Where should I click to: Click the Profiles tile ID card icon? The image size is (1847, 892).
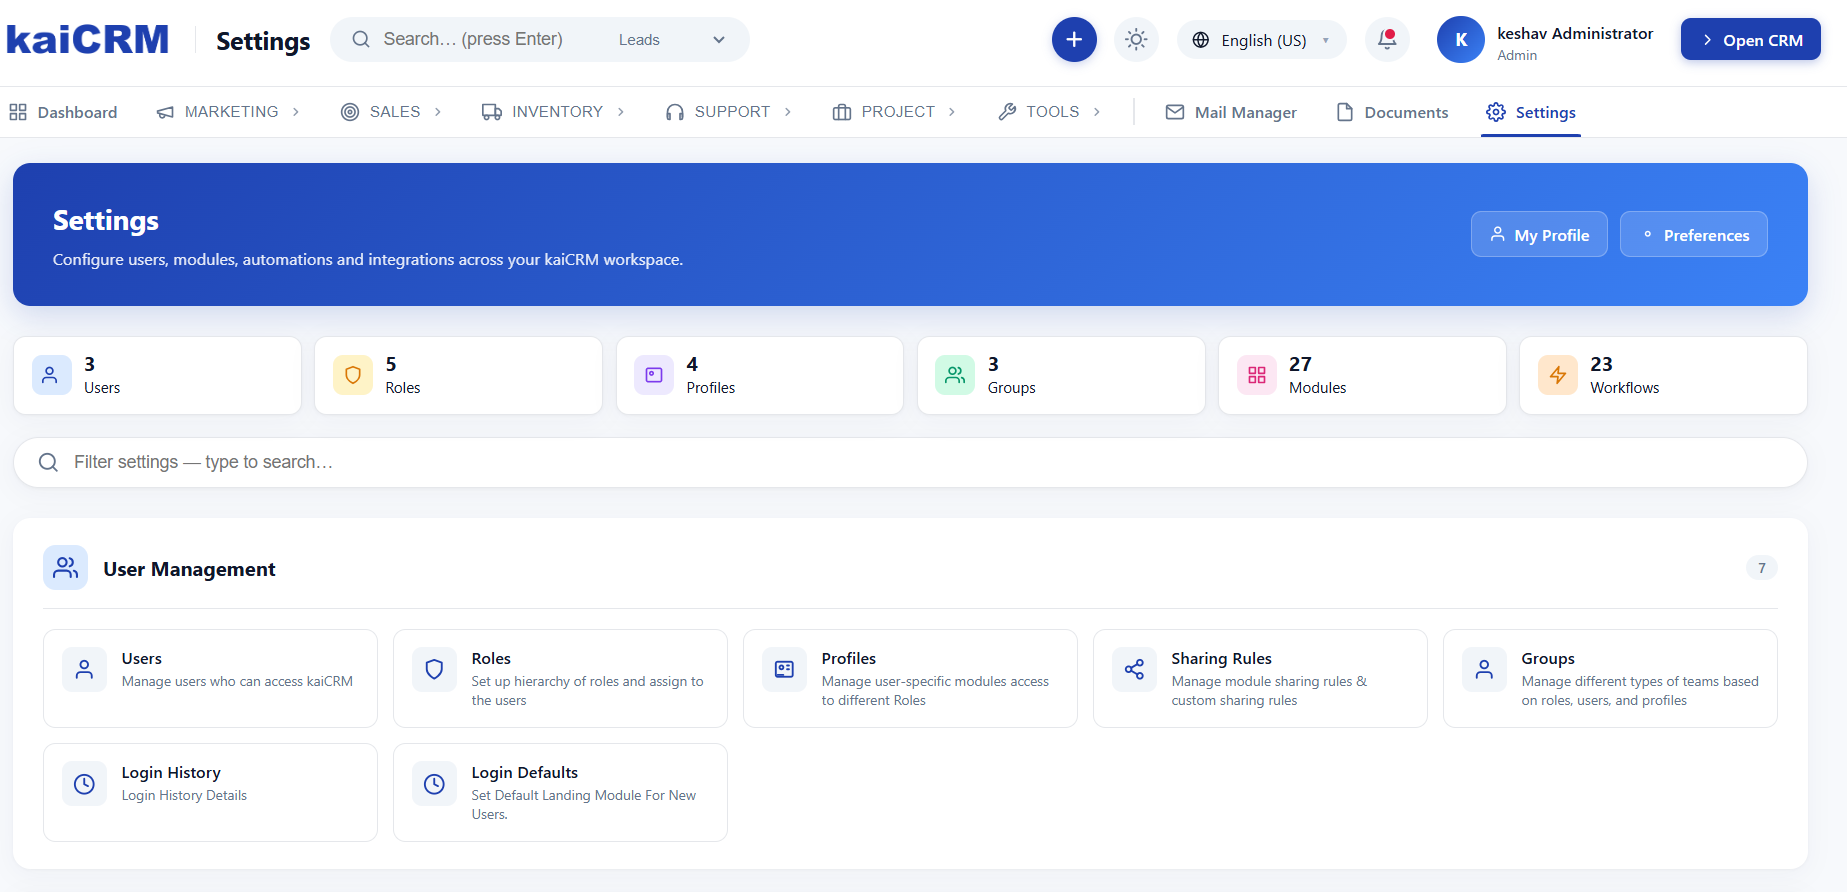tap(785, 670)
